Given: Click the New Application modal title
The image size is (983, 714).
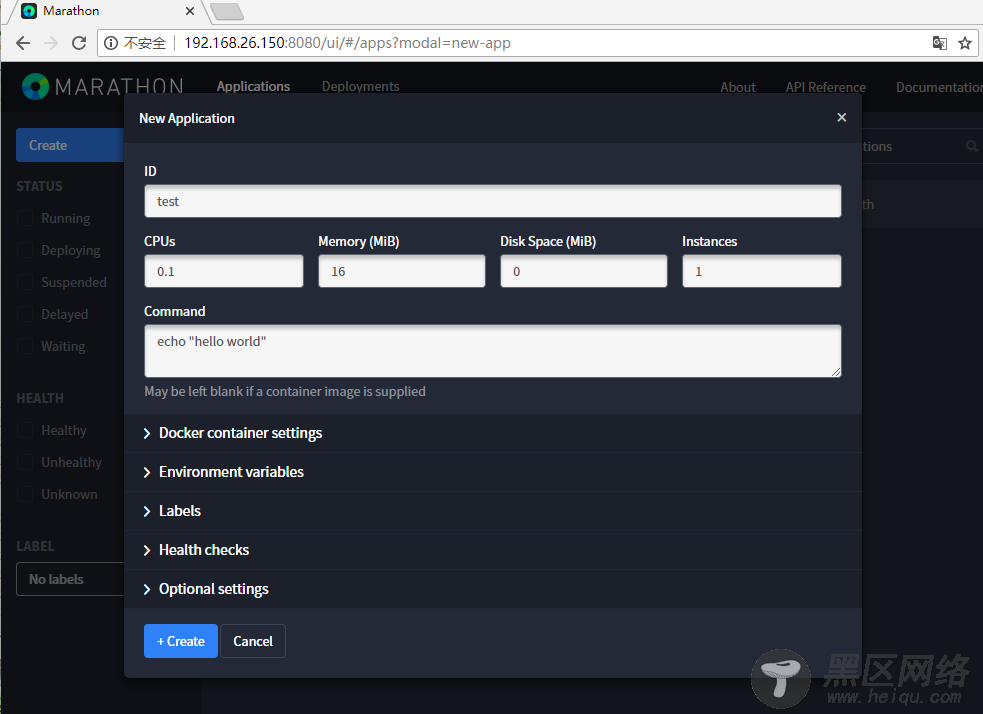Looking at the screenshot, I should click(187, 118).
